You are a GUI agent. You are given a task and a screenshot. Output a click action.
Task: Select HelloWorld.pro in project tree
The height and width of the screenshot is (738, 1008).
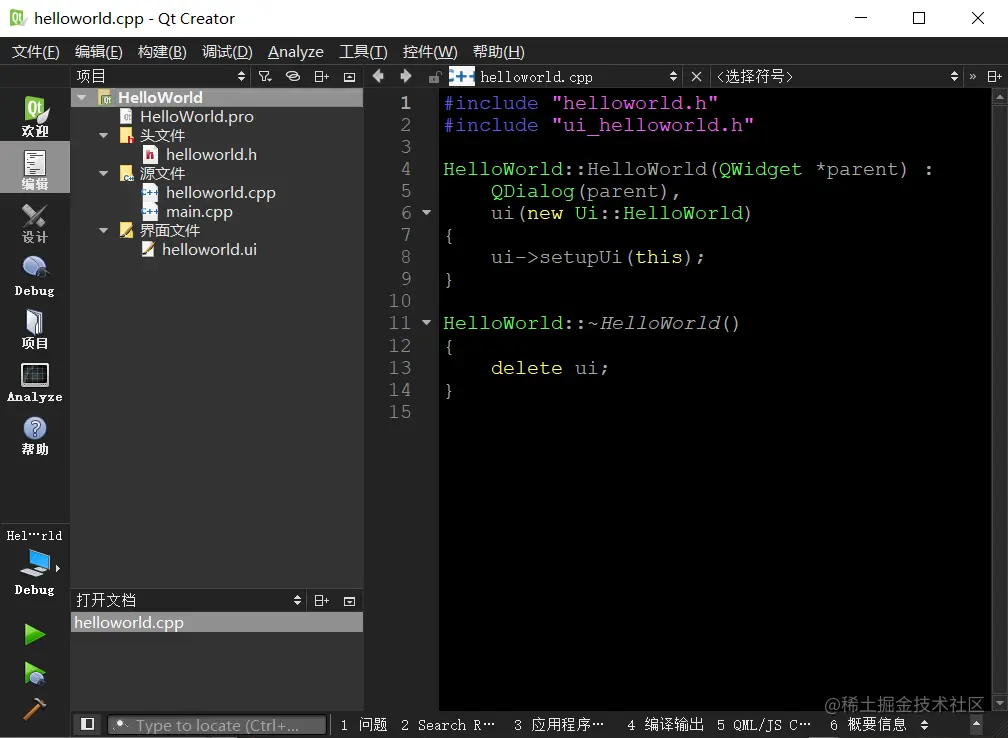click(x=197, y=116)
